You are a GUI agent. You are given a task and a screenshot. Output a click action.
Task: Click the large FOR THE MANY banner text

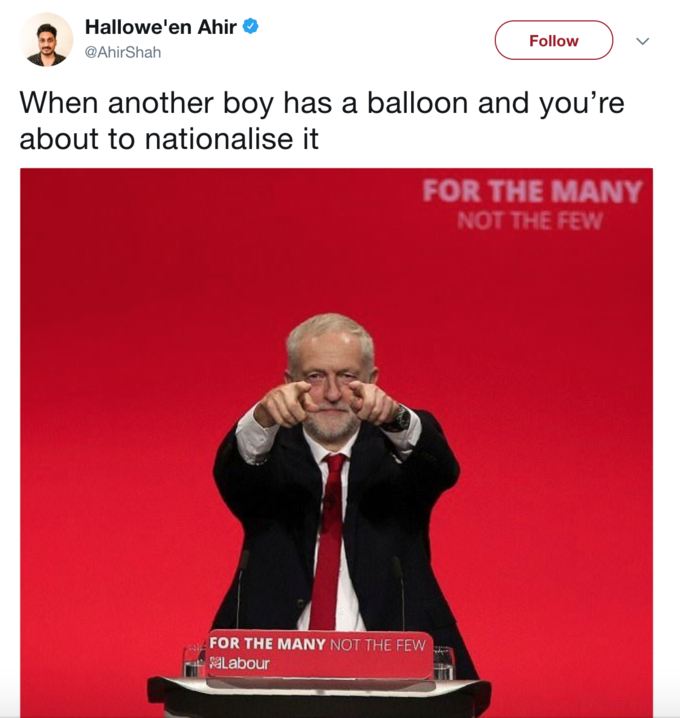click(x=532, y=191)
